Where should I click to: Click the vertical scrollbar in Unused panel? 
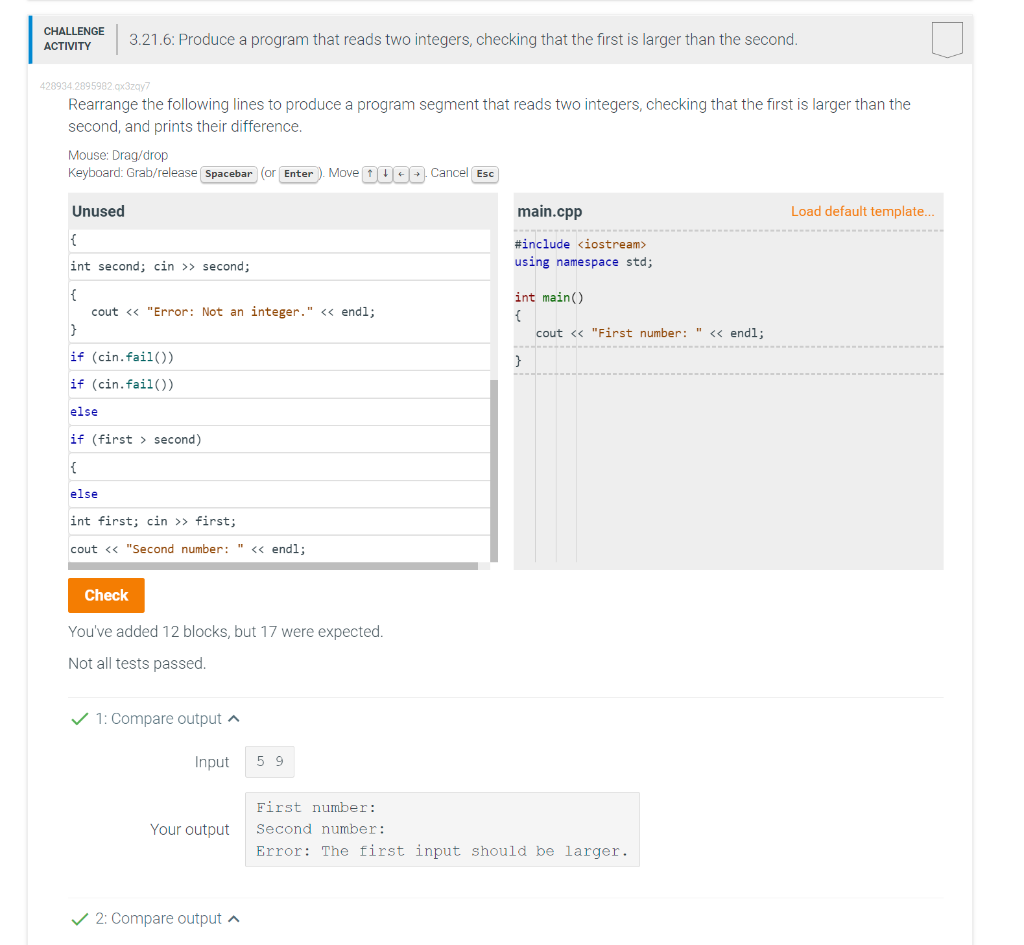pos(494,470)
